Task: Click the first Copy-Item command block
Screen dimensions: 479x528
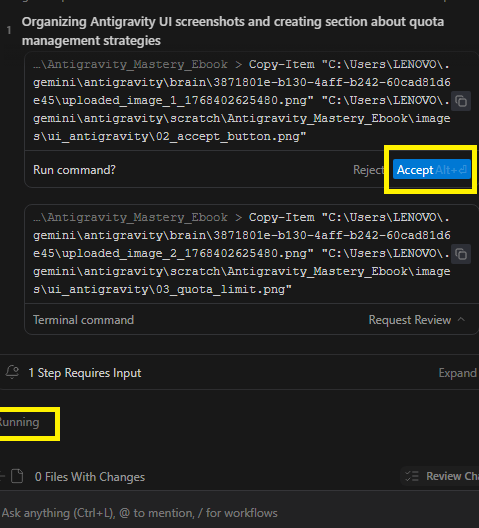Action: (x=242, y=100)
